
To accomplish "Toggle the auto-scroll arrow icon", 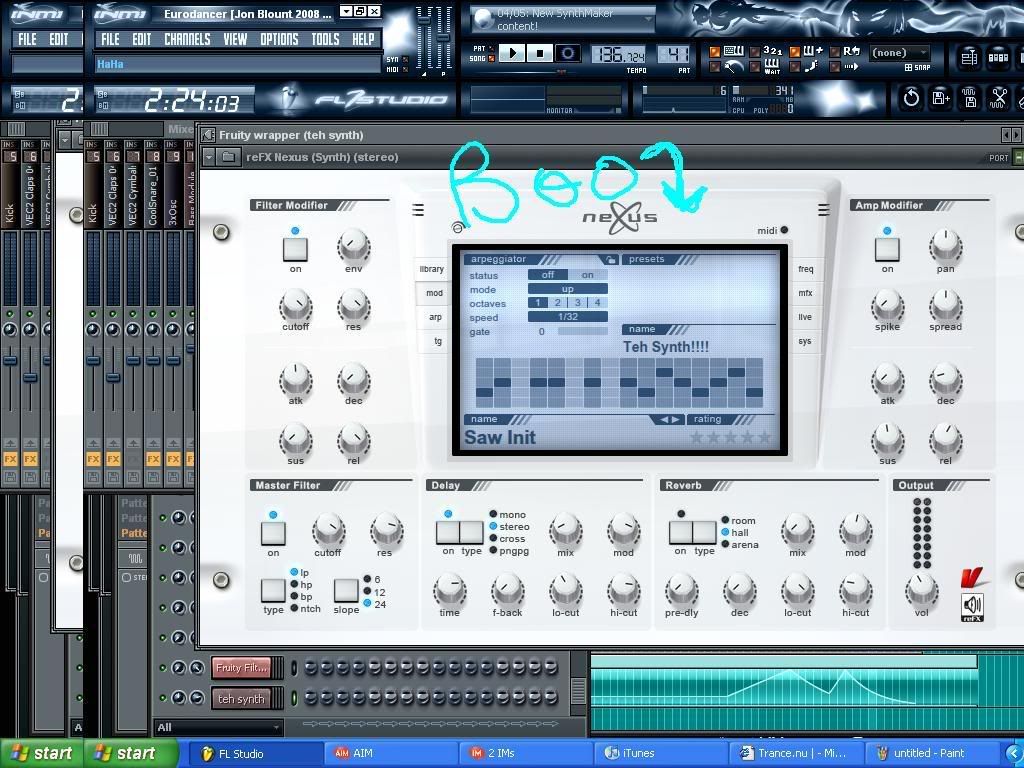I will coord(851,66).
